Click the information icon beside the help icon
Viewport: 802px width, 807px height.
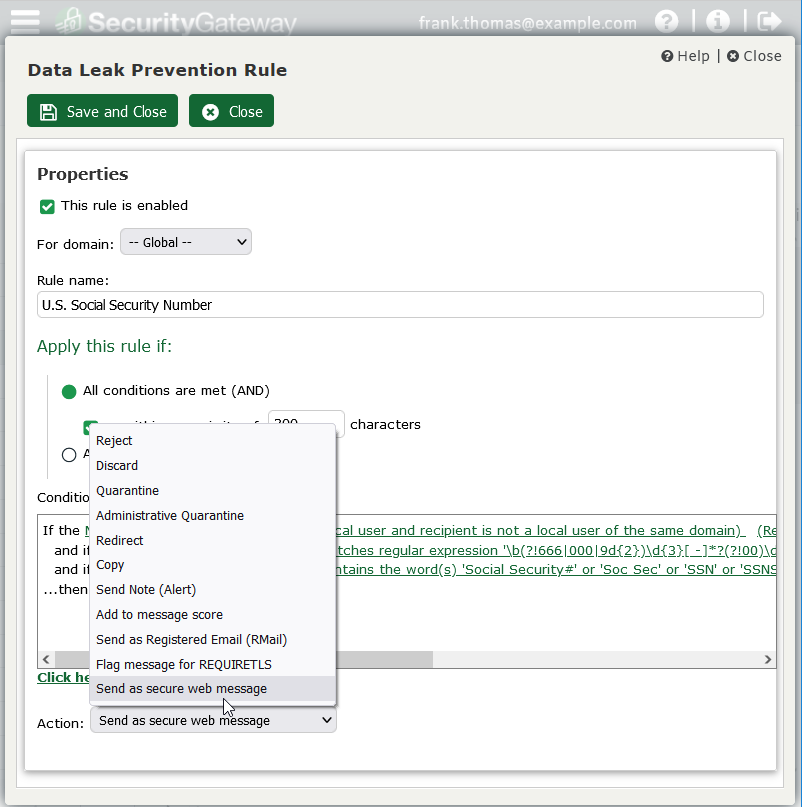pos(718,20)
